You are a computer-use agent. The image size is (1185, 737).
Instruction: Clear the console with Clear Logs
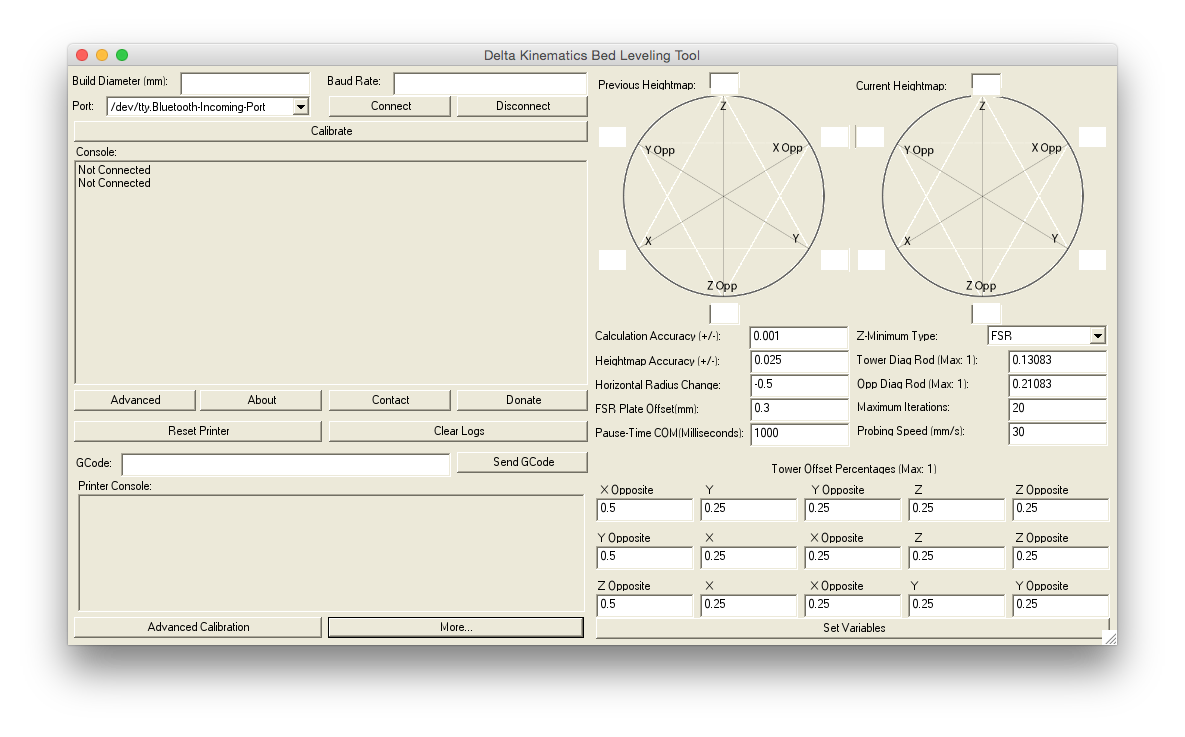(458, 431)
